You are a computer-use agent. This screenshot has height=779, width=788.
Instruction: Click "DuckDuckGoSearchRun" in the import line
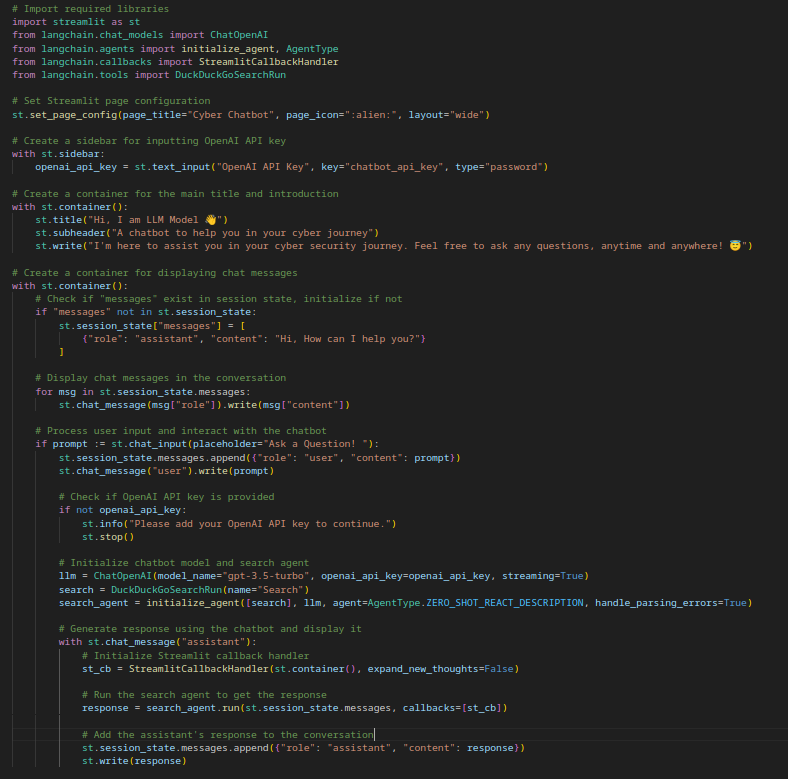[230, 75]
